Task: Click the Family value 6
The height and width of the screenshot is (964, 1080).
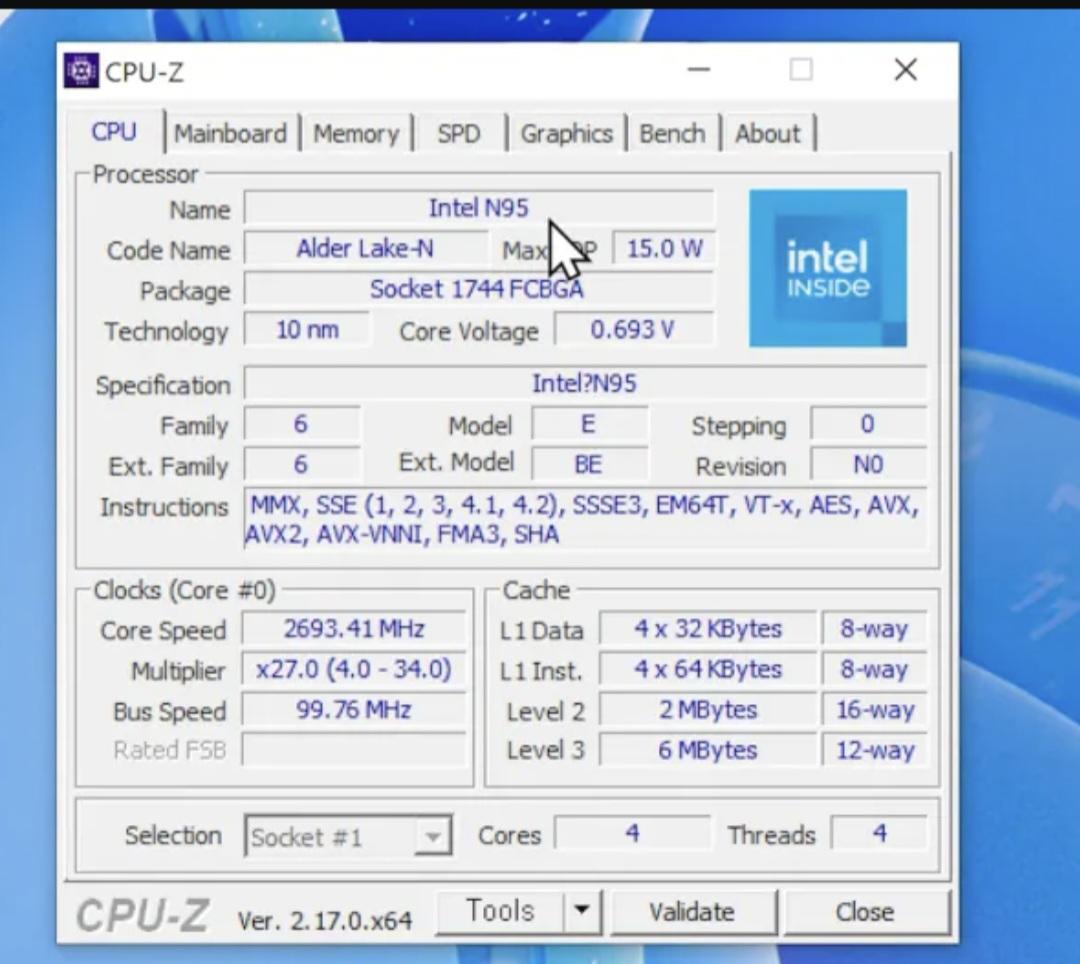Action: [x=302, y=423]
